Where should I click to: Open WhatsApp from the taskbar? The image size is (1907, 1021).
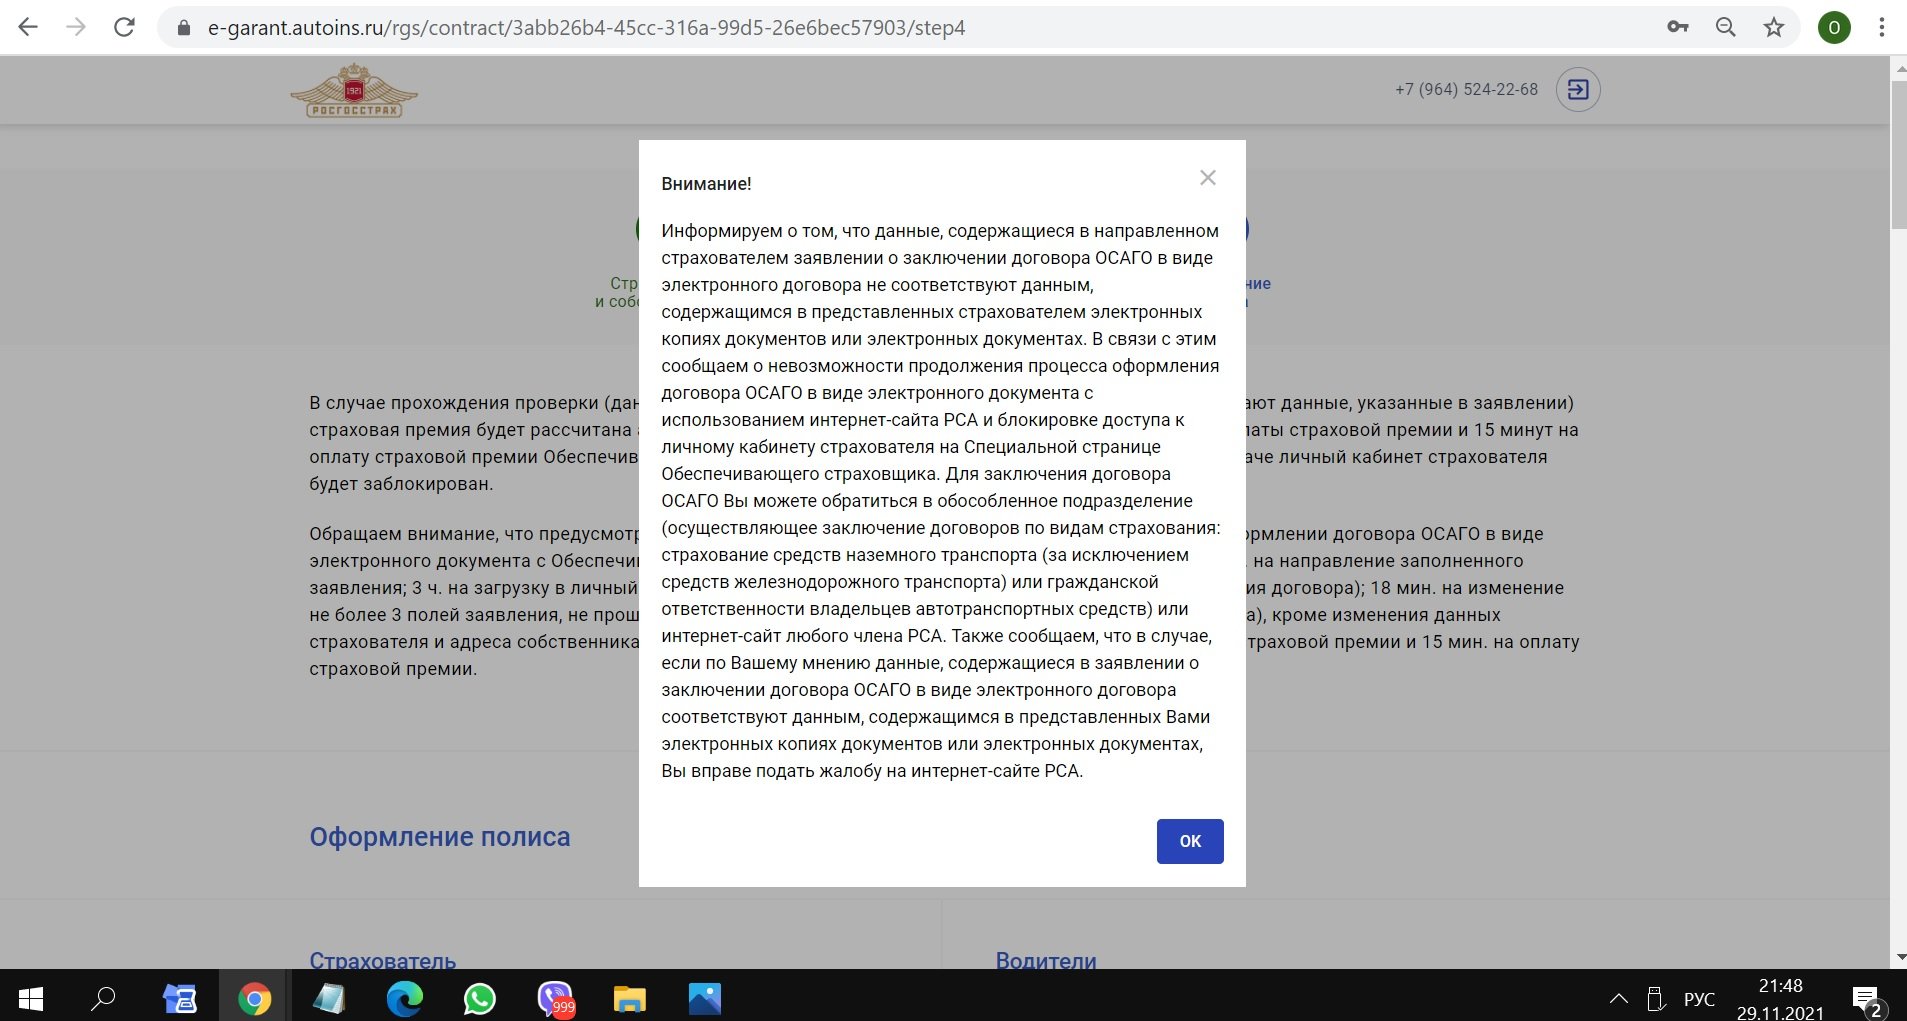click(479, 998)
